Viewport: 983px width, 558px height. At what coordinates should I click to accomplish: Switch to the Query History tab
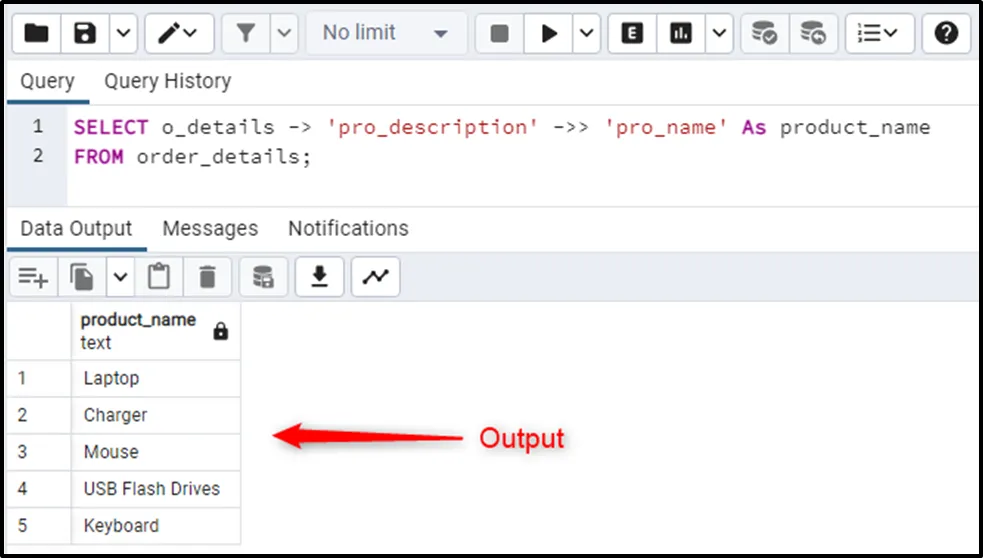tap(167, 82)
